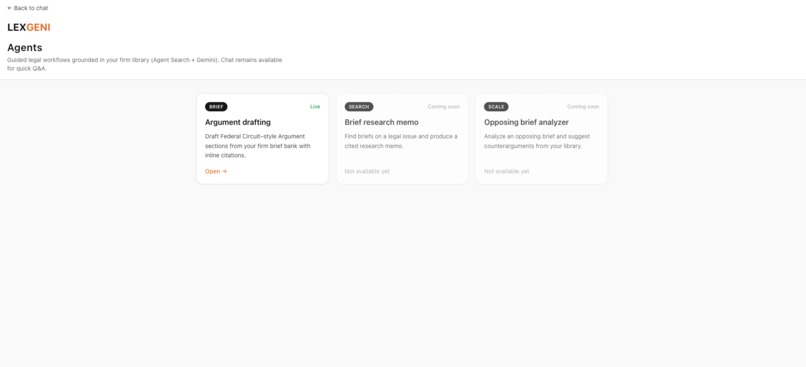Click 'Coming soon' on Opposing brief analyzer card
806x367 pixels.
point(583,107)
